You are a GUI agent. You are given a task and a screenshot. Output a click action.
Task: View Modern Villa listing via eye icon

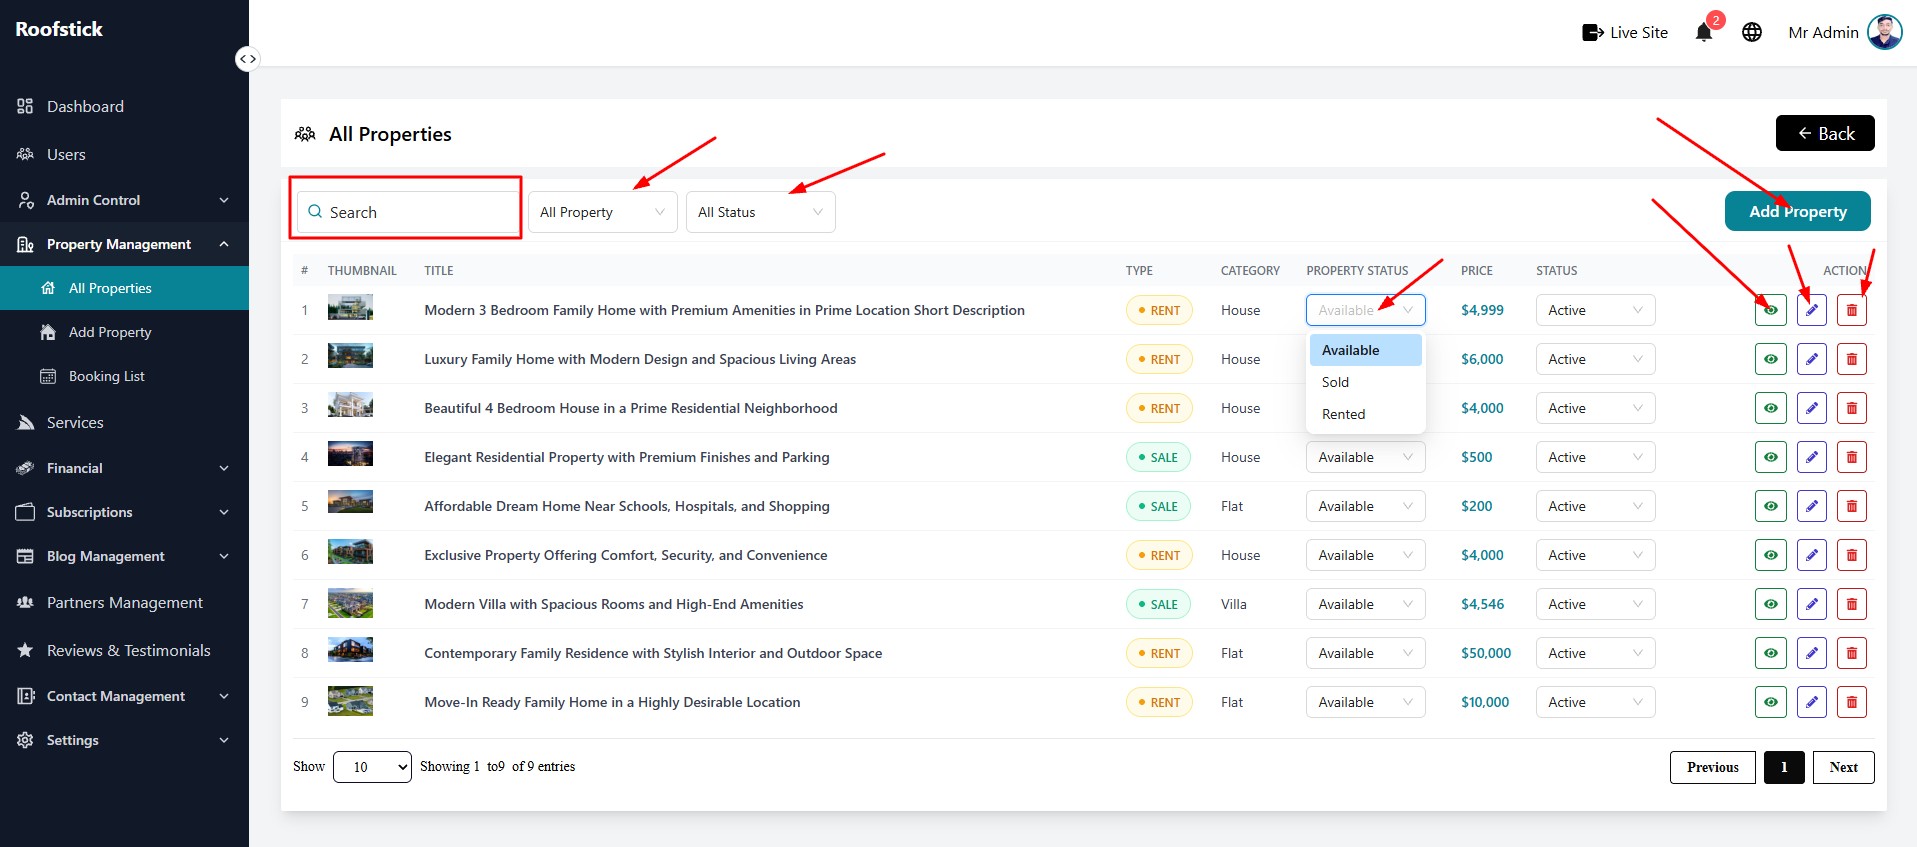(x=1771, y=604)
